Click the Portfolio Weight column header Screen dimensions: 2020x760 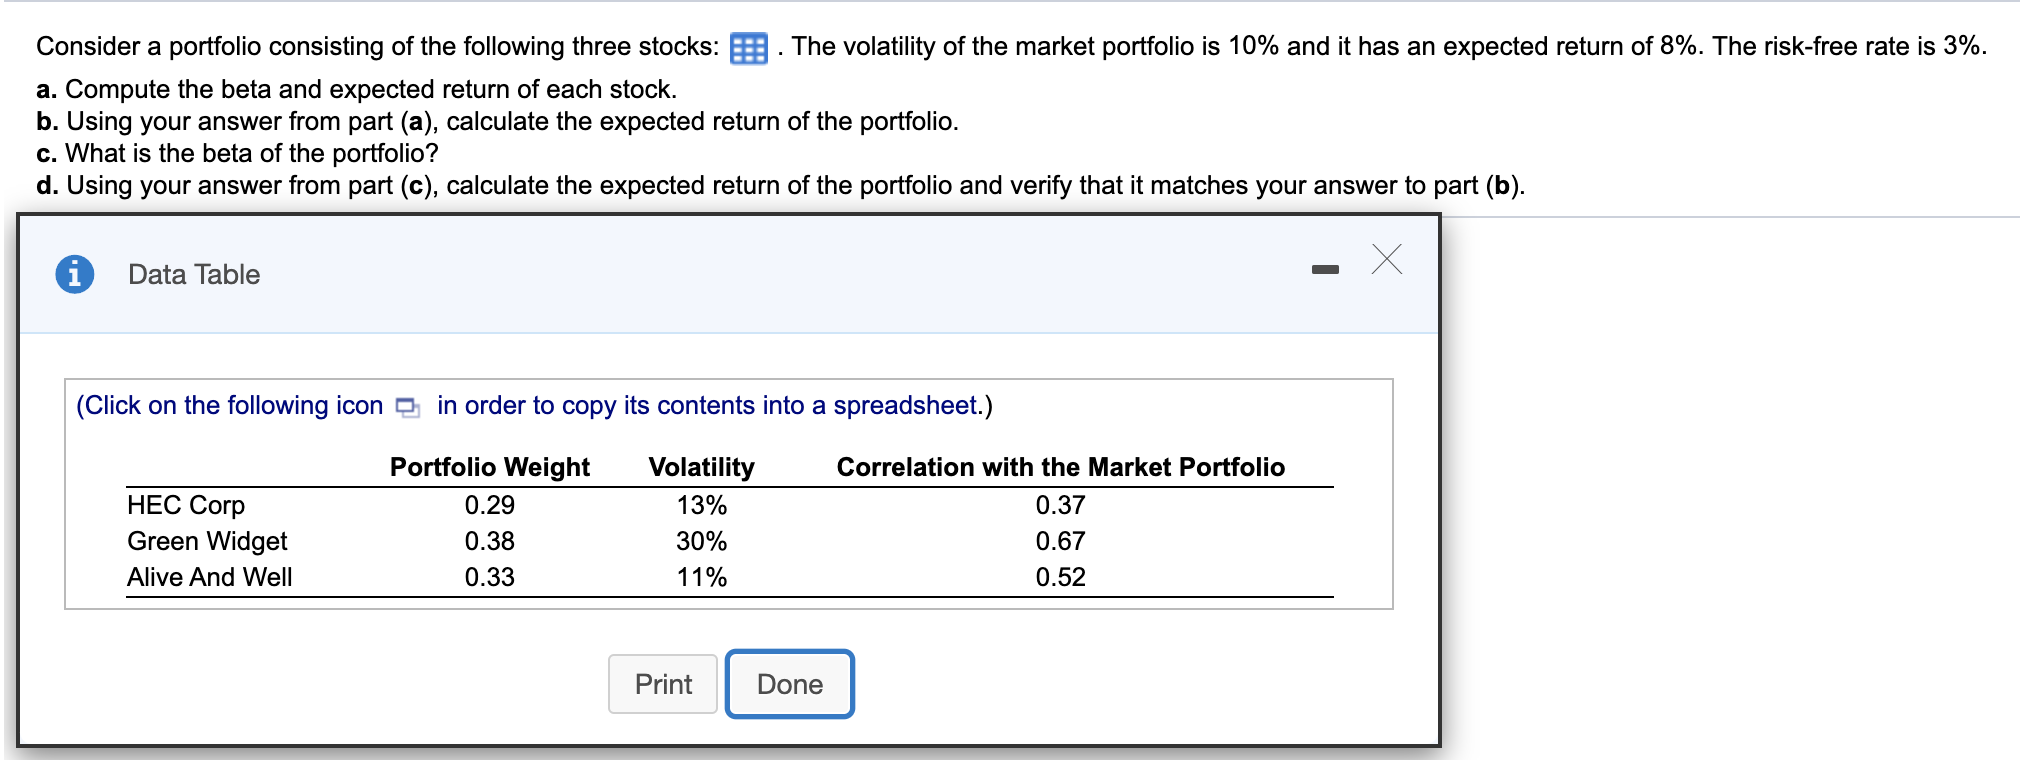pos(489,466)
